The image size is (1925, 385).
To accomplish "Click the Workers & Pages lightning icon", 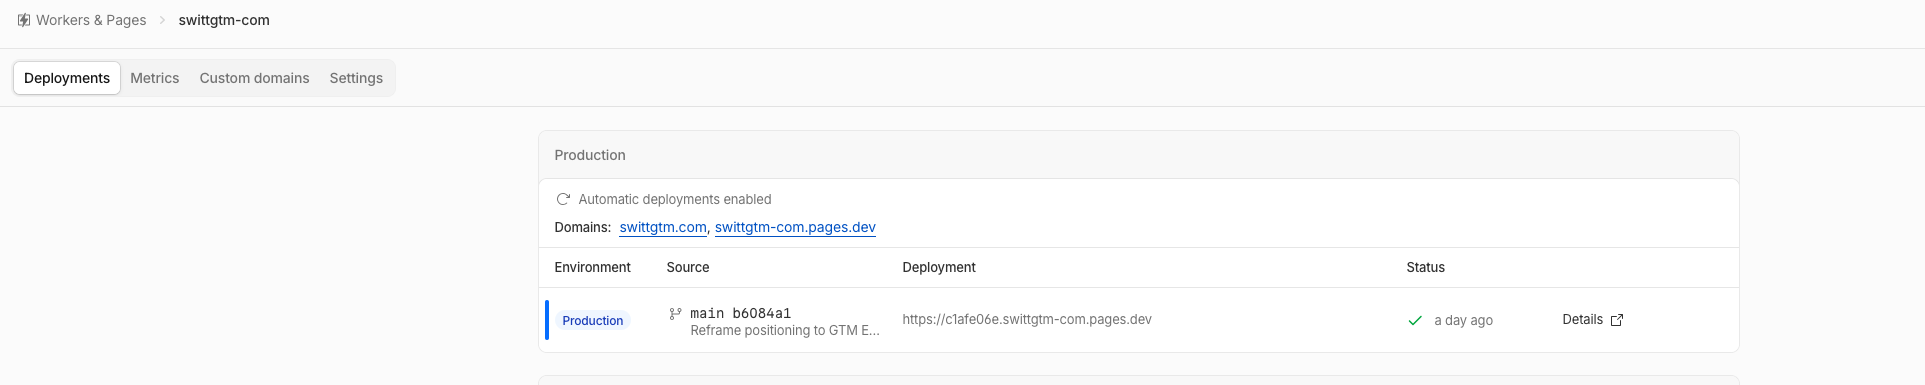I will point(24,20).
